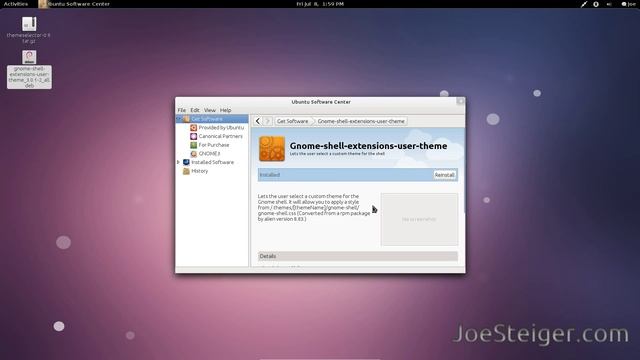640x360 pixels.
Task: Click the package title heading text
Action: tap(368, 146)
